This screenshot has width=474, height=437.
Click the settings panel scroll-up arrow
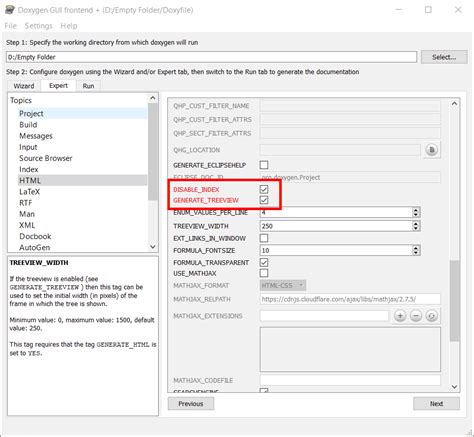pos(454,104)
